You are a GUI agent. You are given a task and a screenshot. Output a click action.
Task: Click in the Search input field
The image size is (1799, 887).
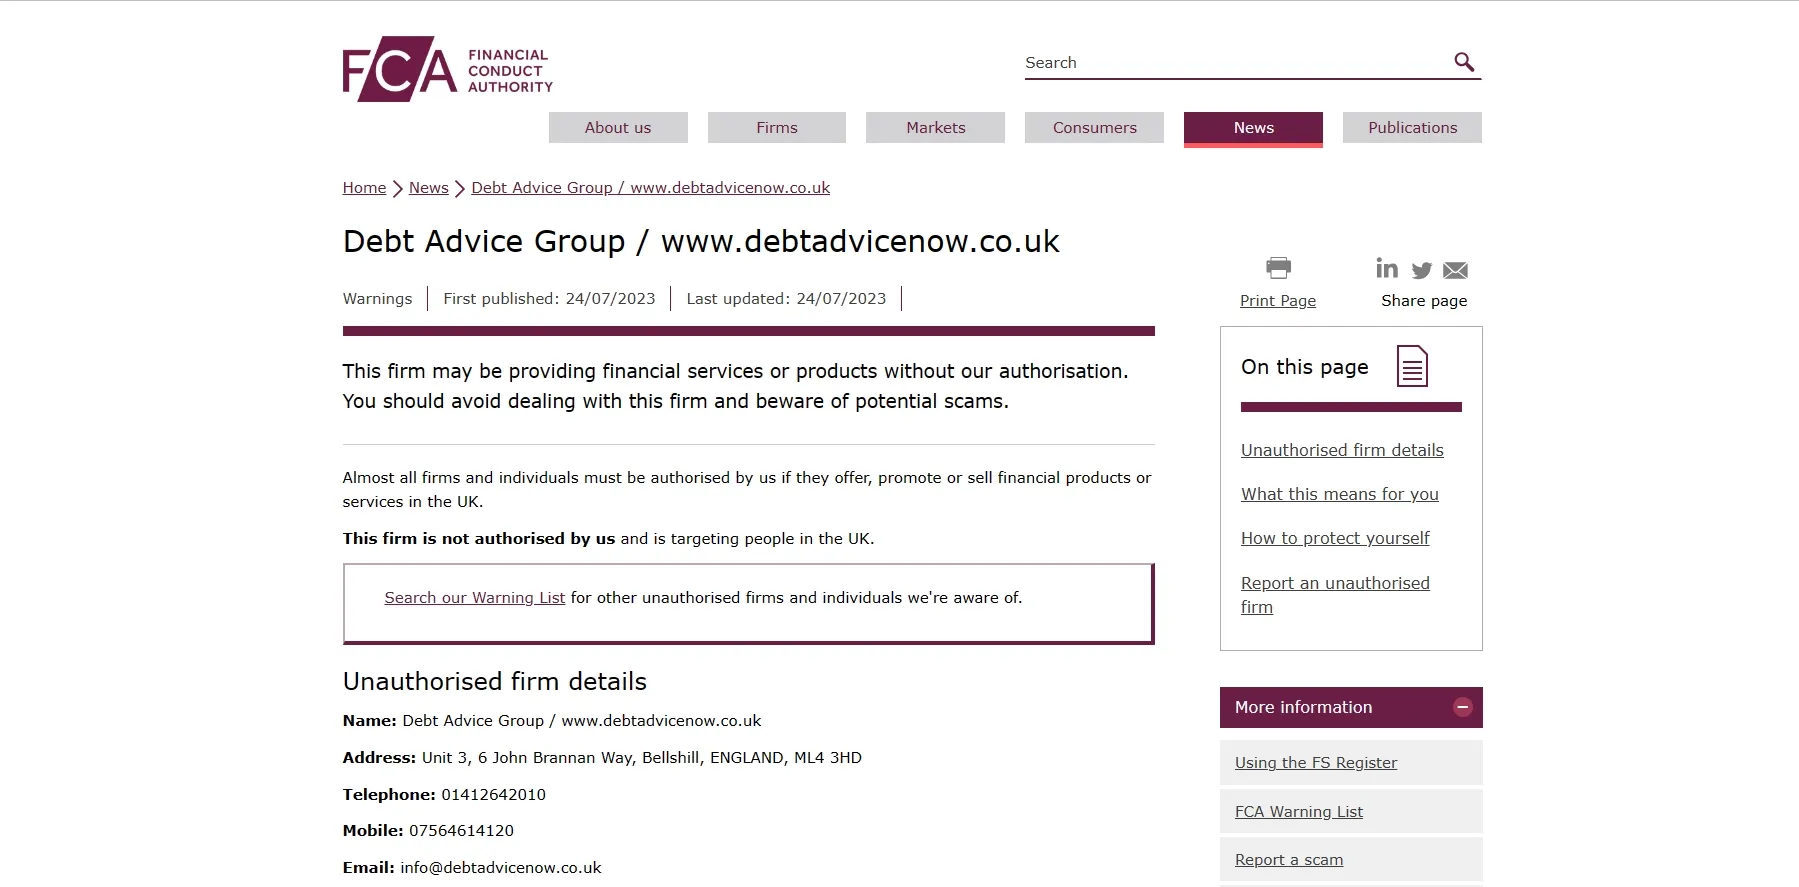1236,63
